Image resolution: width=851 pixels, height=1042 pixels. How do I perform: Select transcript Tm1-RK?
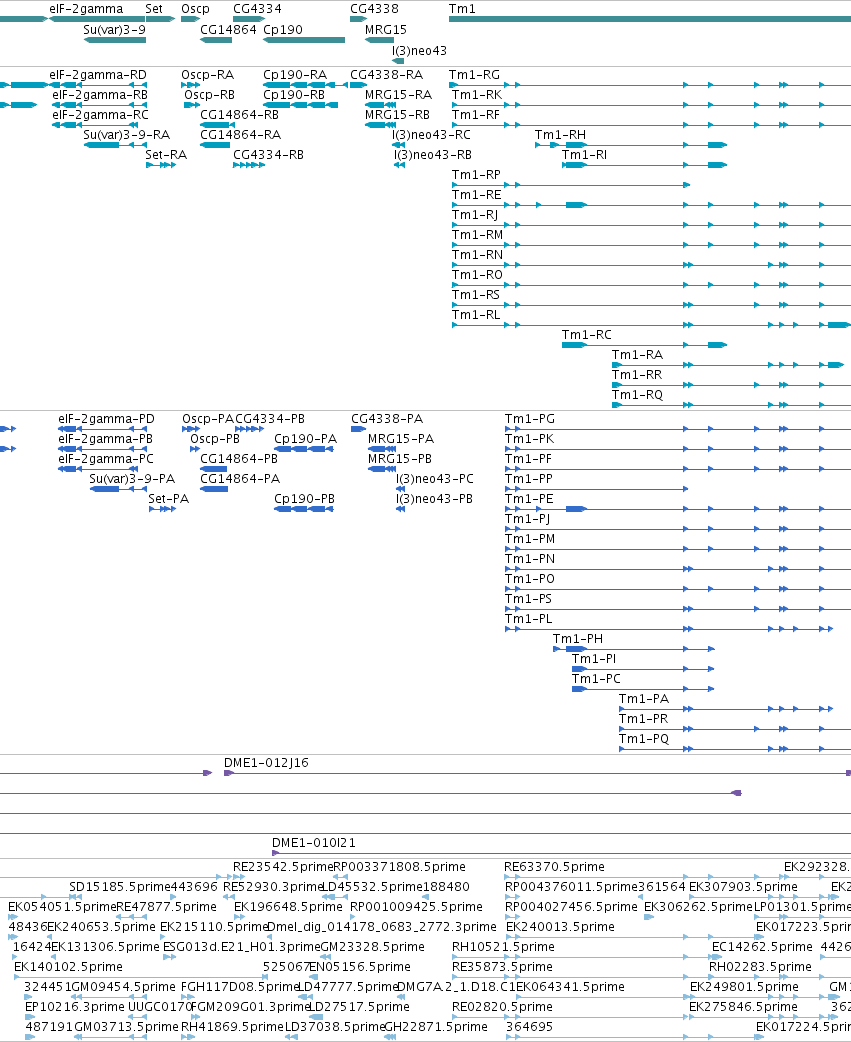click(x=477, y=95)
